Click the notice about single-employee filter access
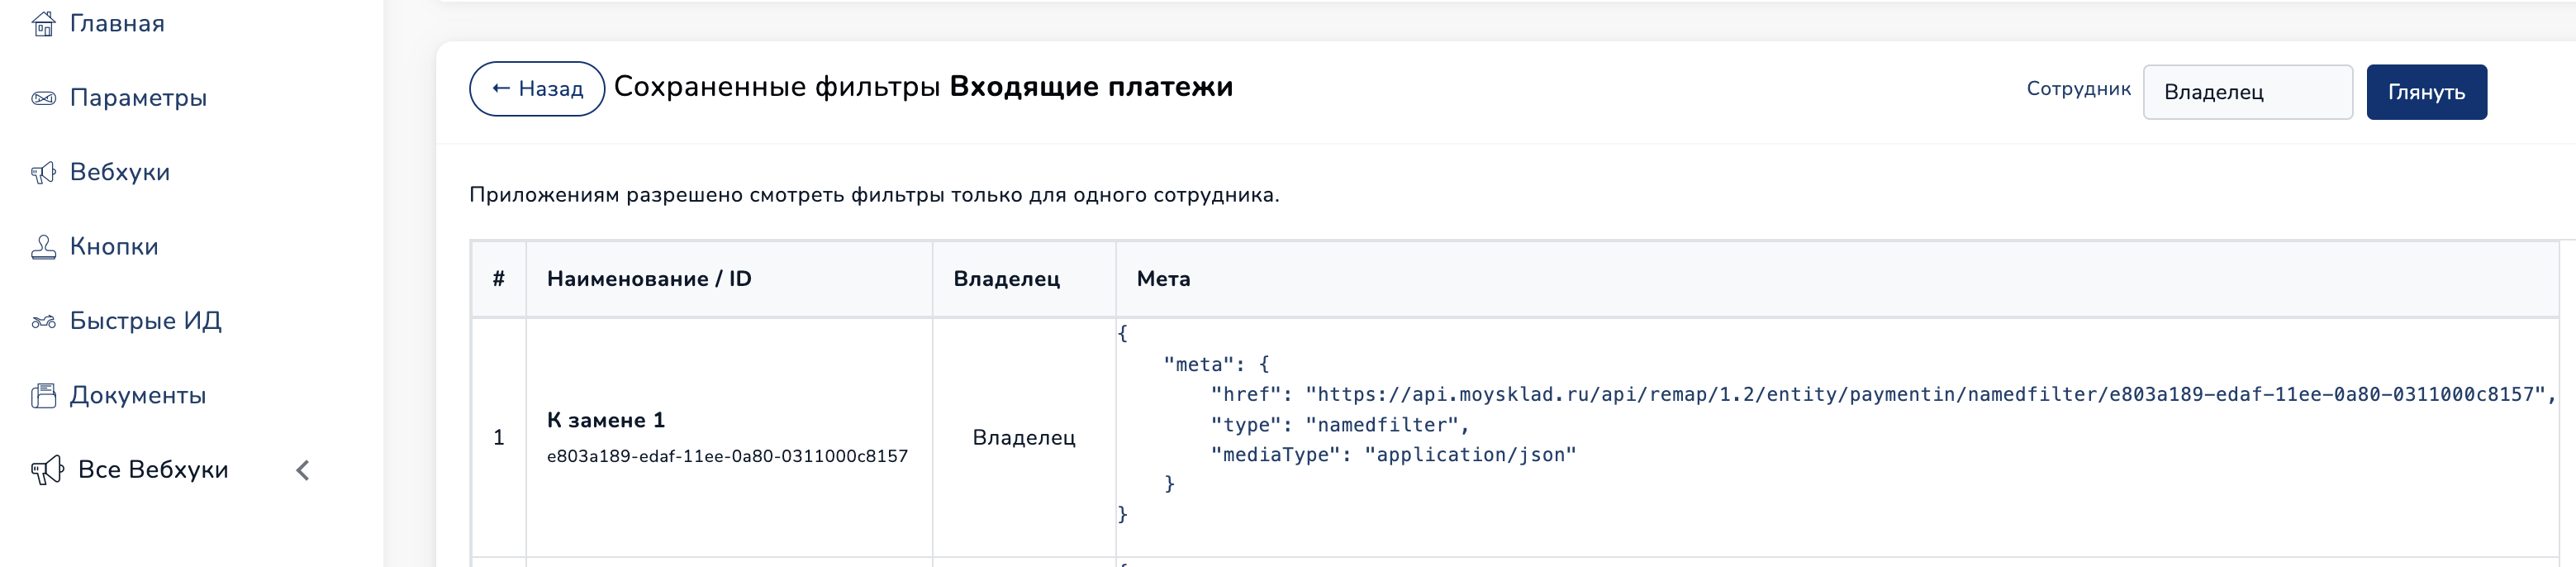The image size is (2576, 567). tap(873, 195)
